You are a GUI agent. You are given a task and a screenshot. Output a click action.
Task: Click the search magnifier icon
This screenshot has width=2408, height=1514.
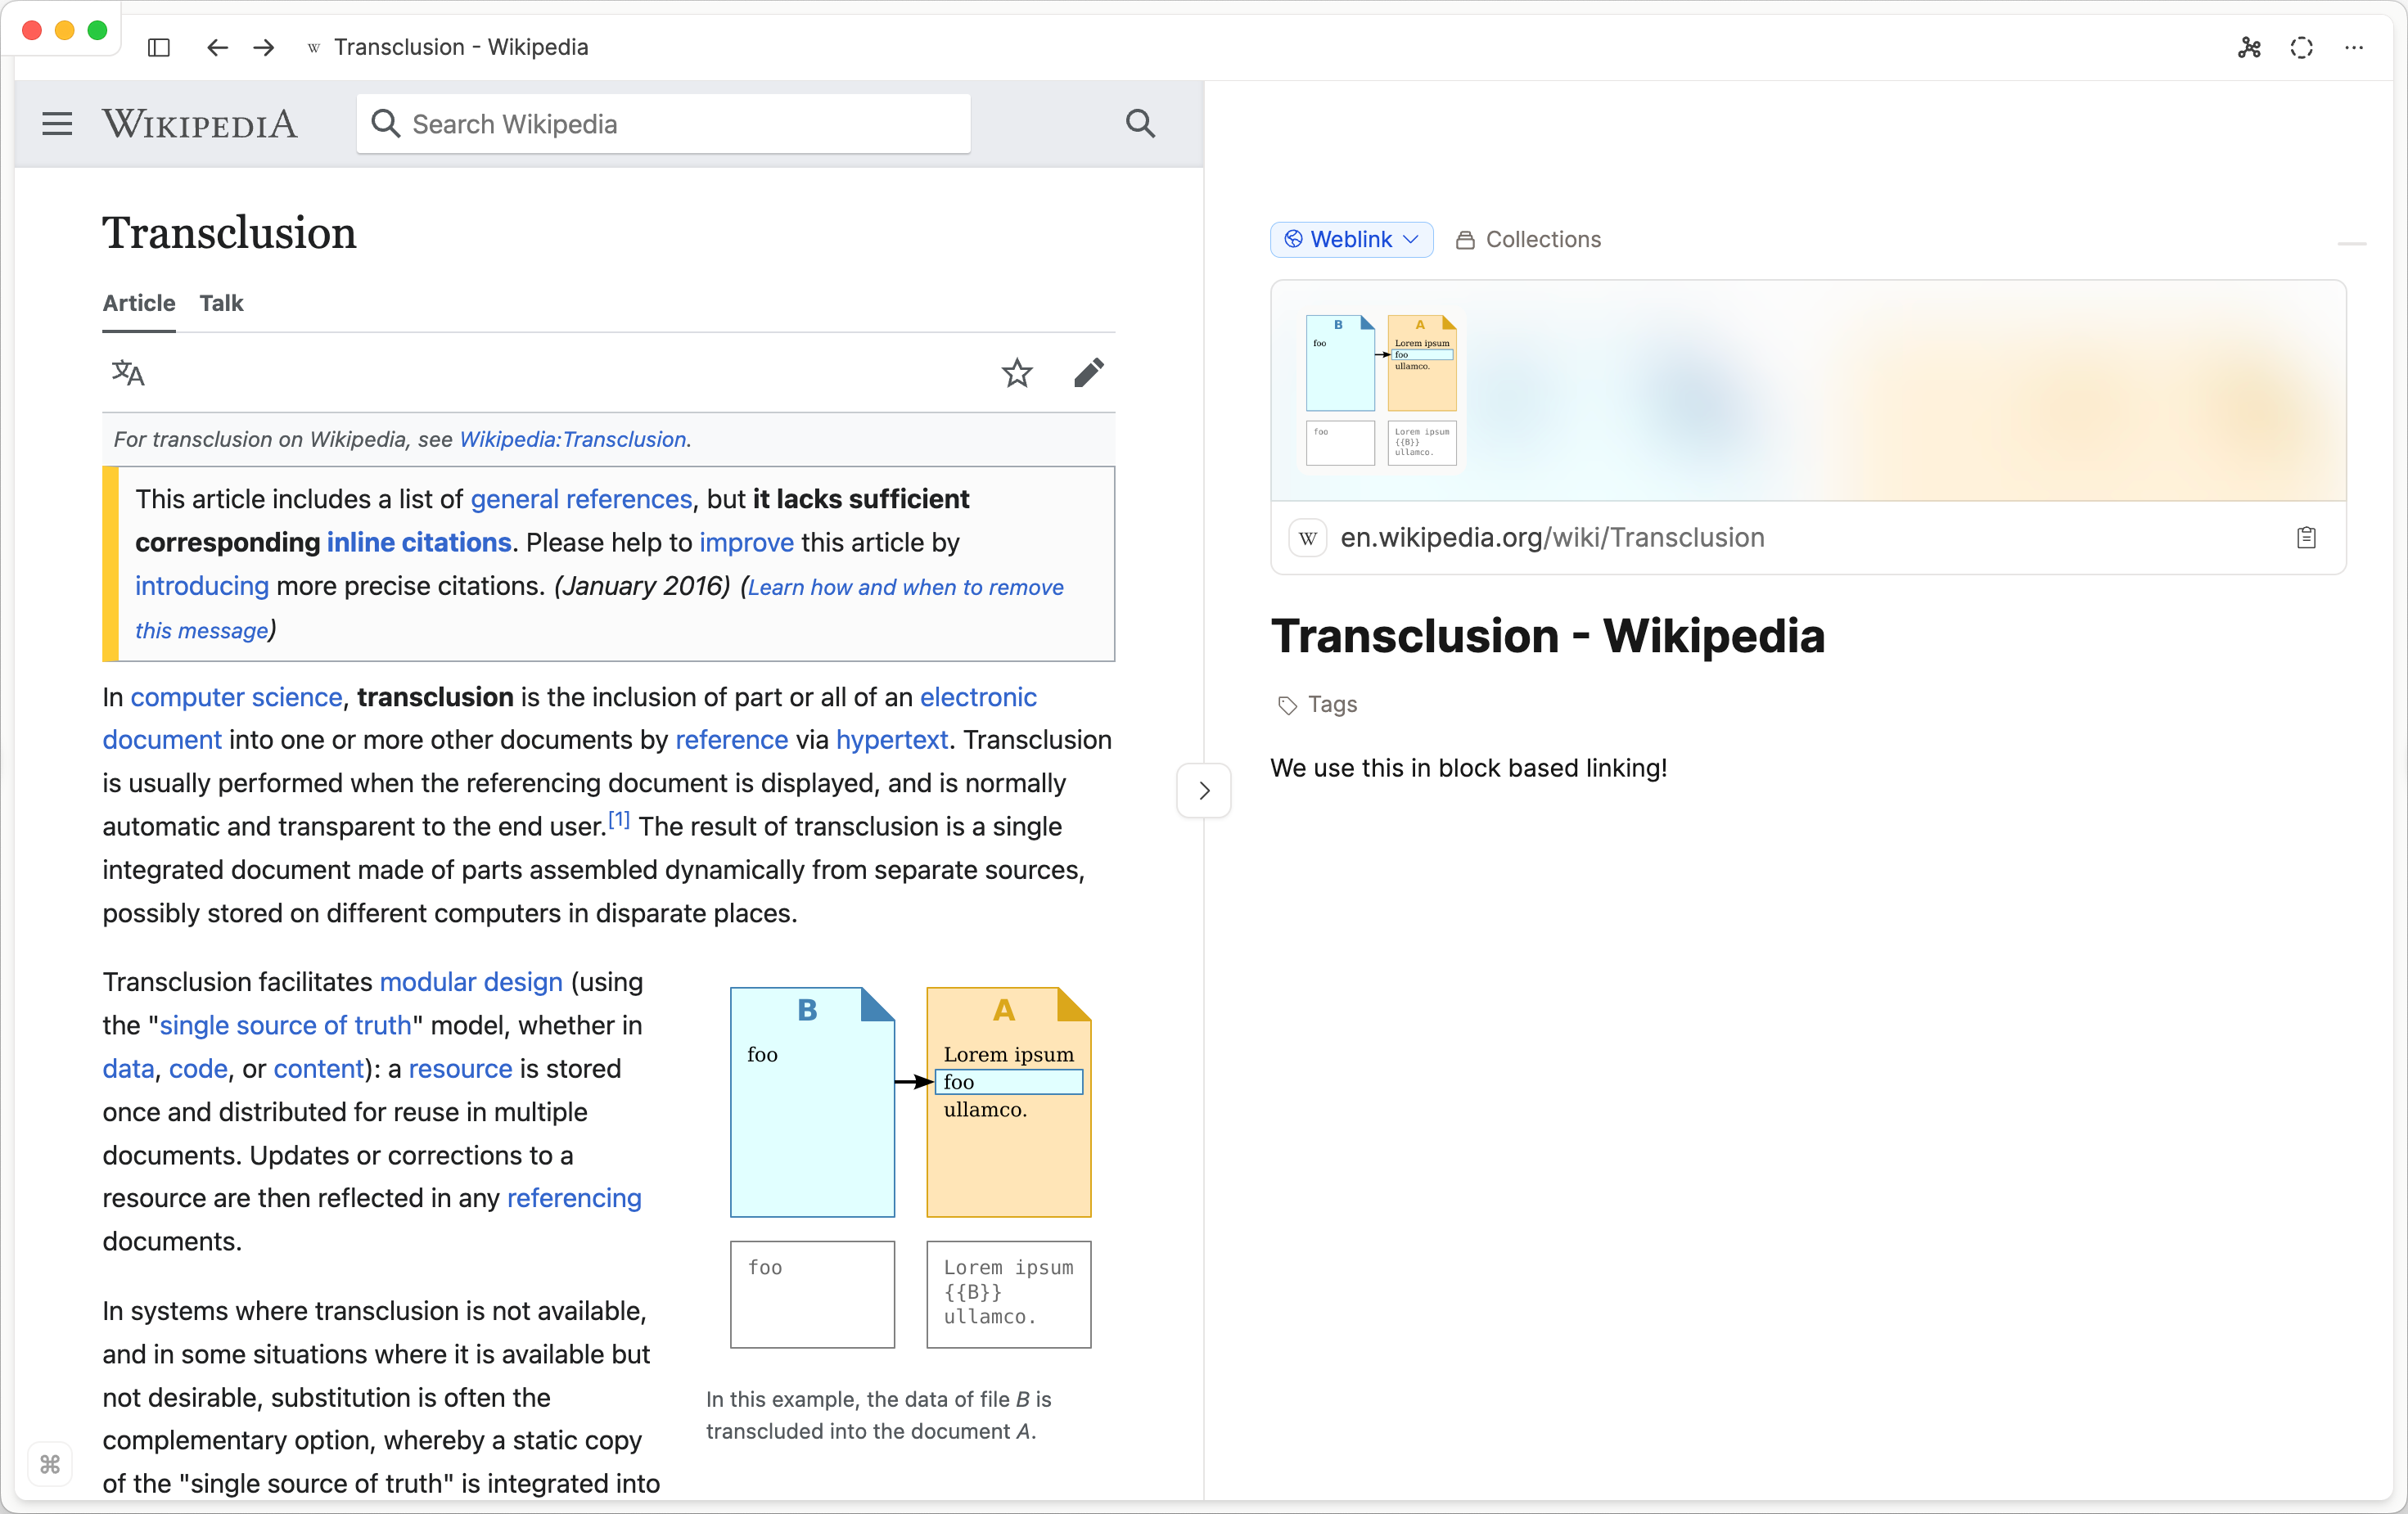tap(1139, 123)
